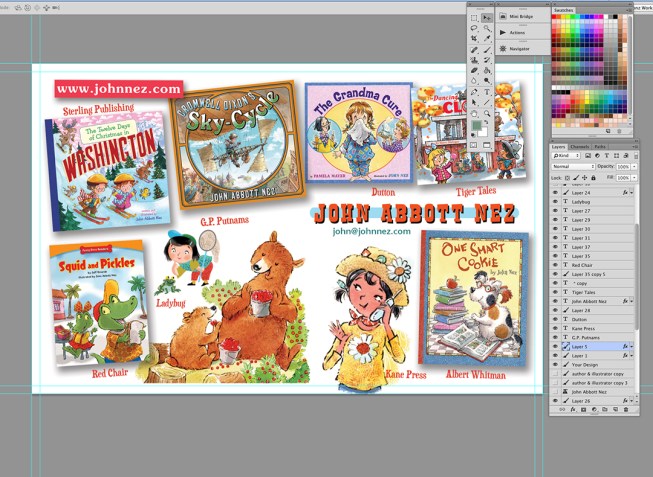Select the Line shape tool

486,102
